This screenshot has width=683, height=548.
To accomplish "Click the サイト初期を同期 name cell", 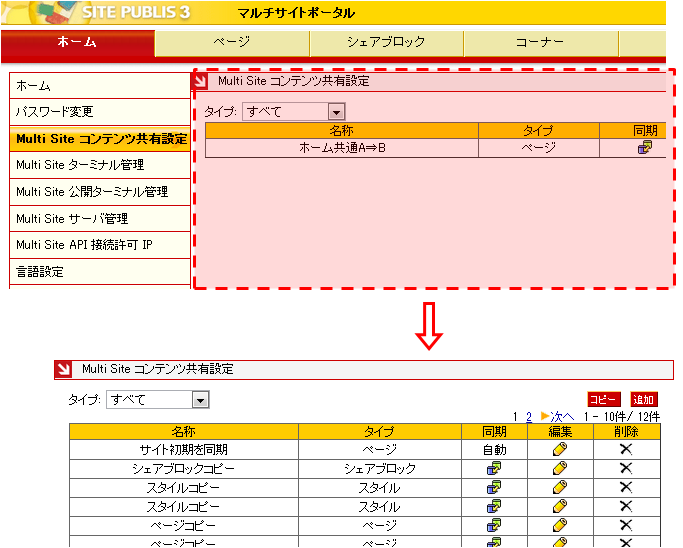I will tap(184, 450).
